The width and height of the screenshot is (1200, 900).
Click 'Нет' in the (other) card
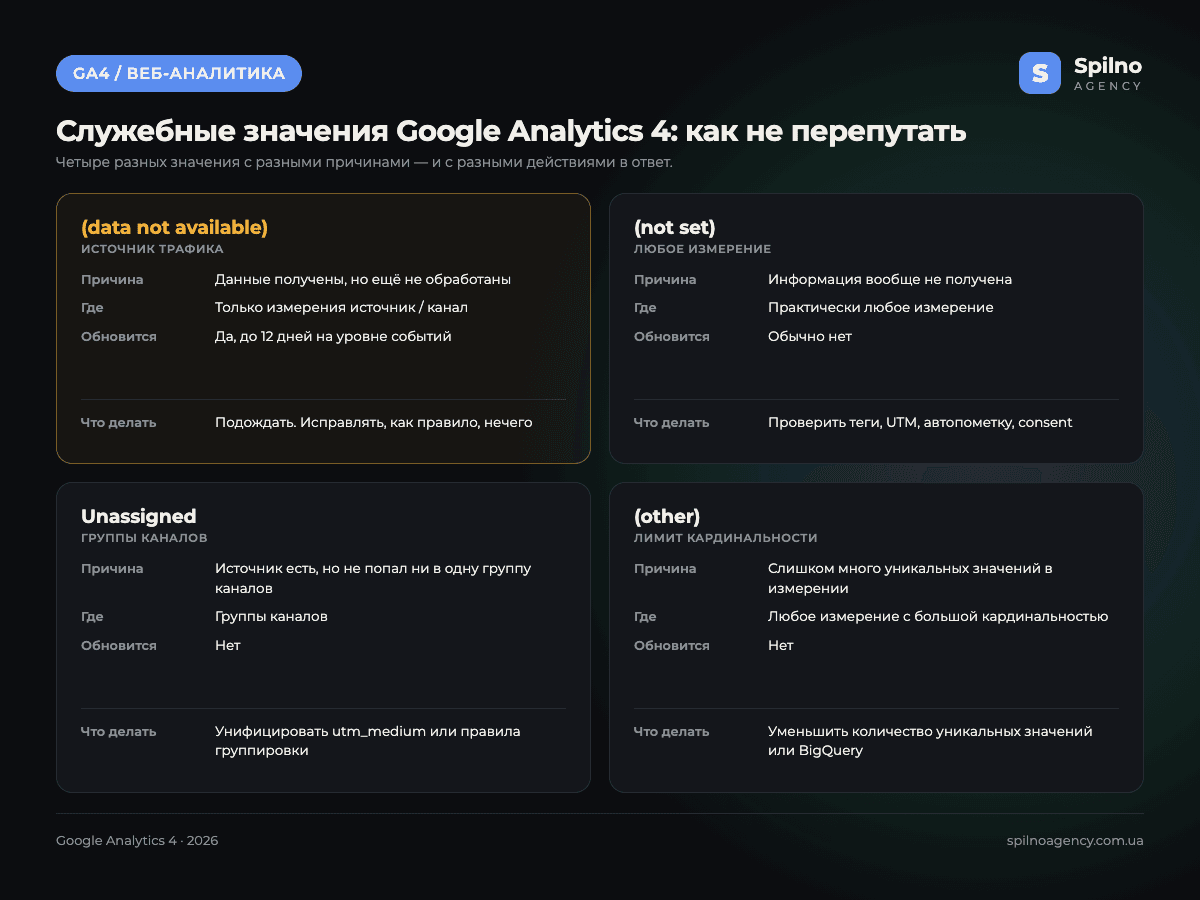pos(781,646)
